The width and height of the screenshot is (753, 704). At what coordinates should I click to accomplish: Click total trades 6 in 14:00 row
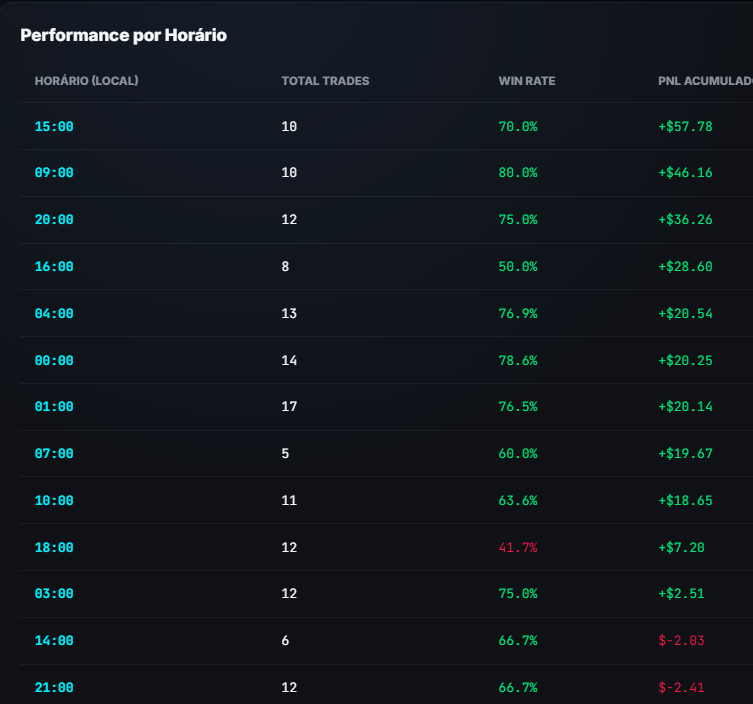pos(285,642)
